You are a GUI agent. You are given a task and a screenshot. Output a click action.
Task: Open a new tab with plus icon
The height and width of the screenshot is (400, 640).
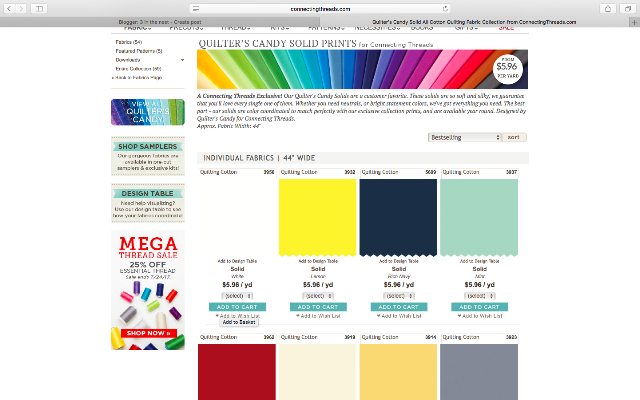point(634,22)
